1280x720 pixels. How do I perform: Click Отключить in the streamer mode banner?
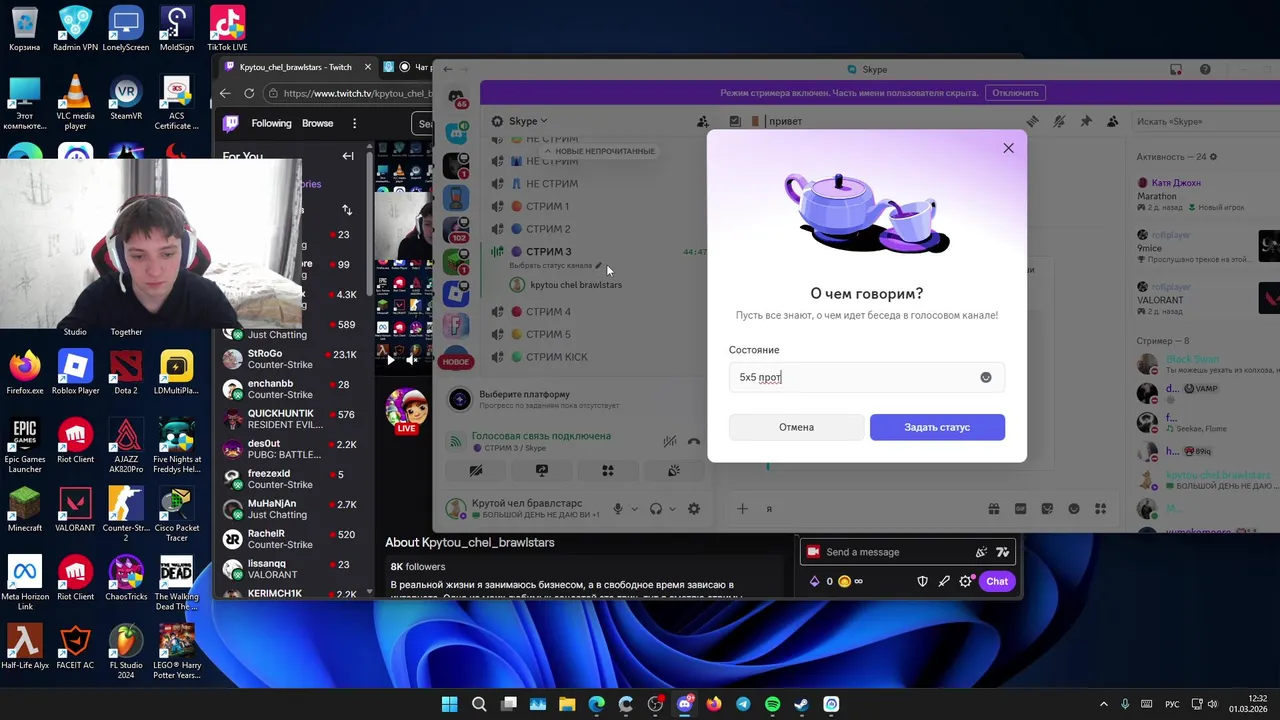pos(1015,92)
